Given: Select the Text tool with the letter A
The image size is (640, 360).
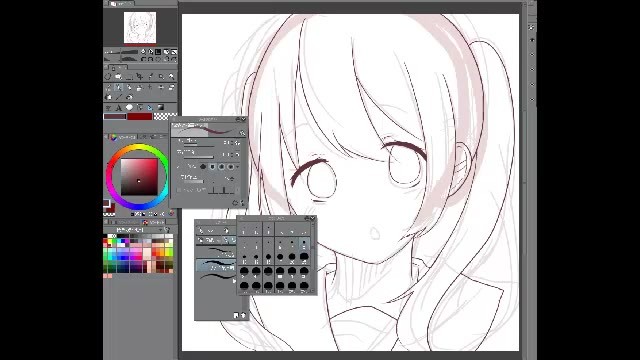Looking at the screenshot, I should click(x=118, y=108).
